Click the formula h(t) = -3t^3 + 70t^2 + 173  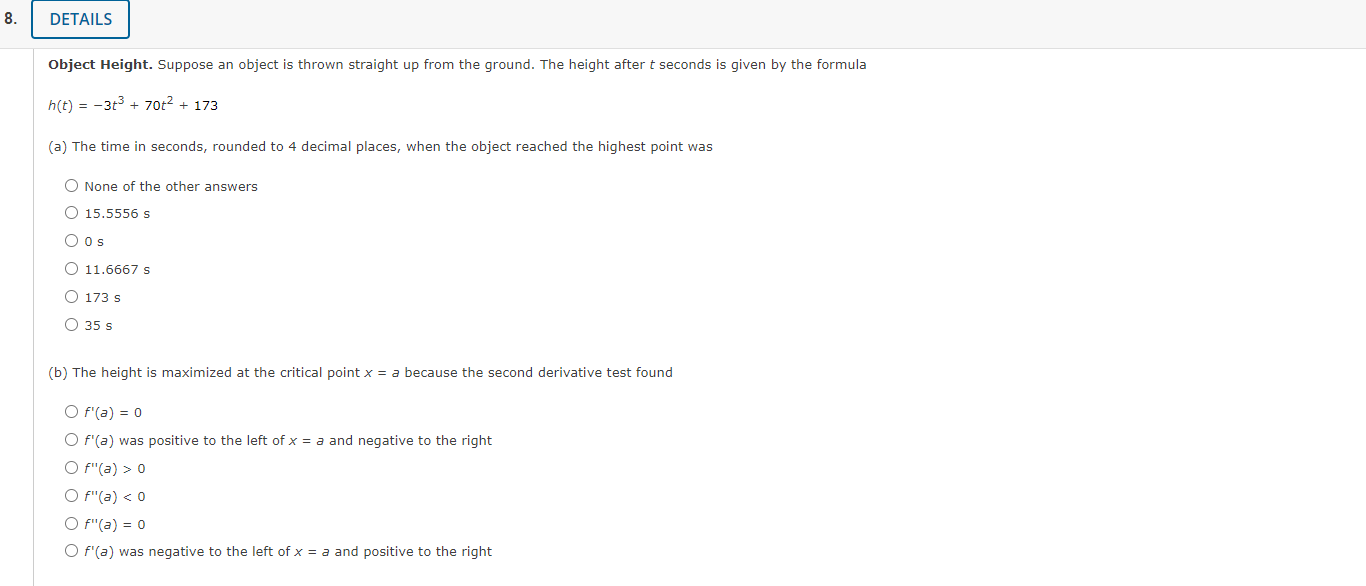pyautogui.click(x=134, y=104)
